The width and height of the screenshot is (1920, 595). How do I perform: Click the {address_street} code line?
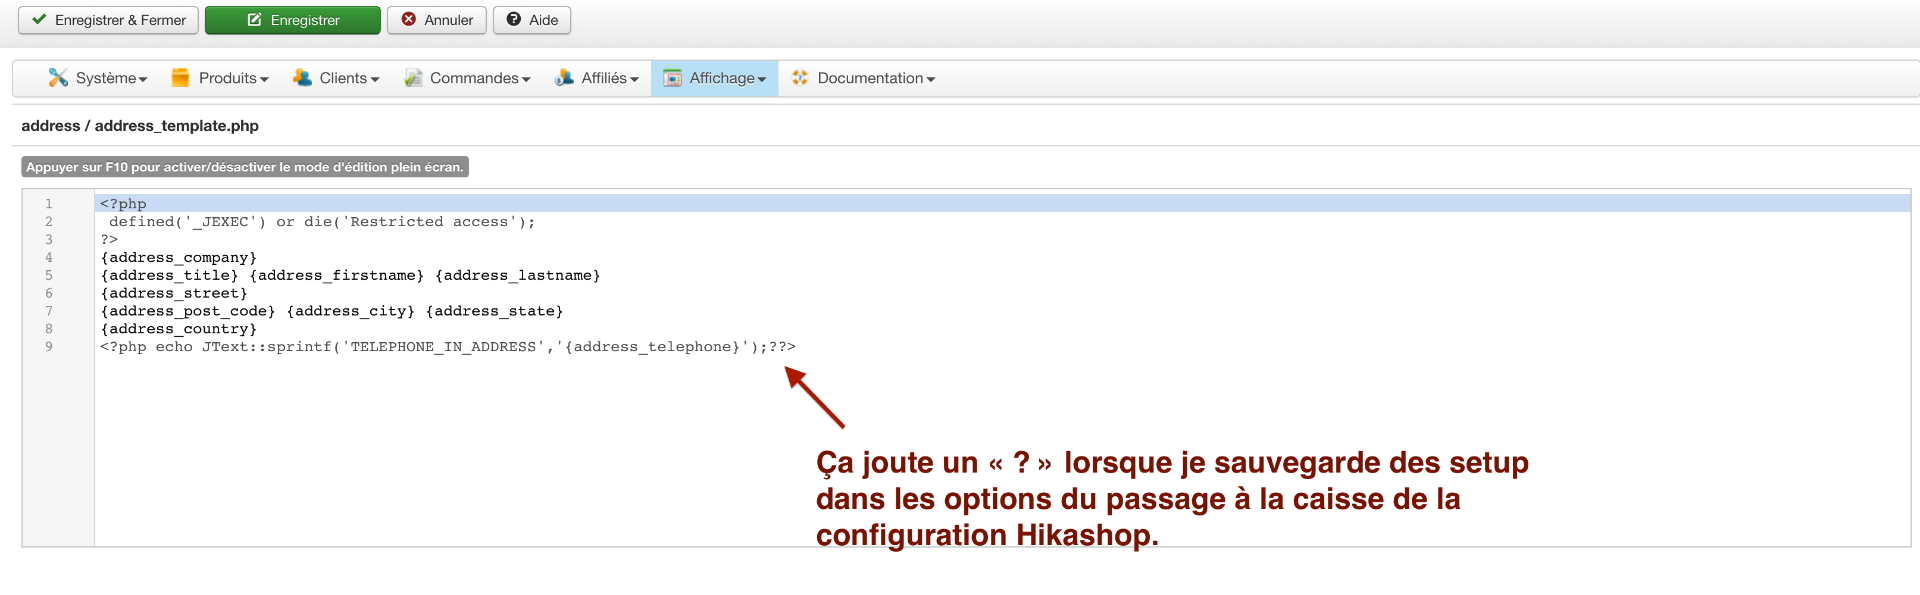click(x=174, y=294)
